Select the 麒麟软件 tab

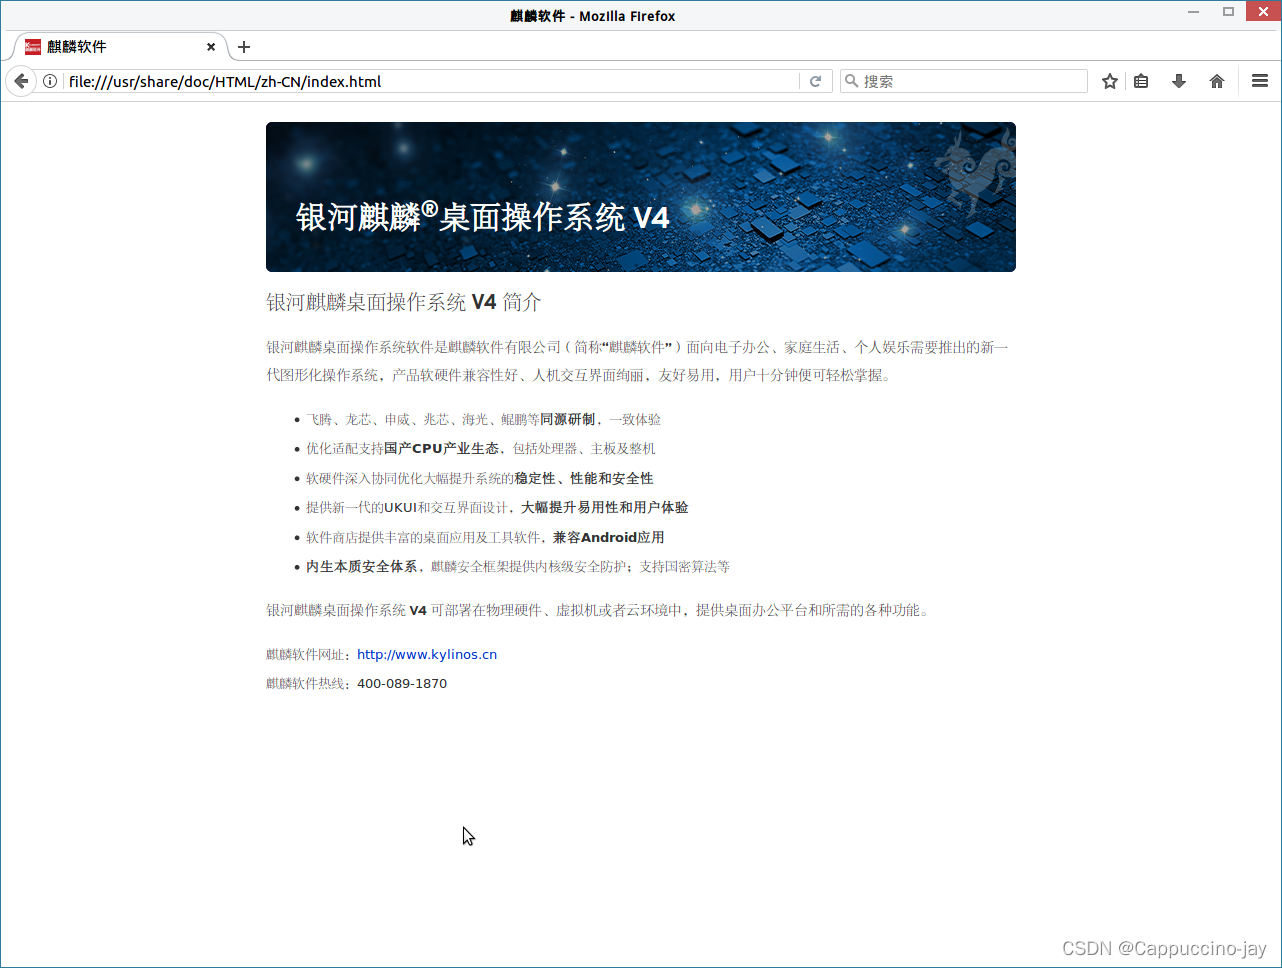(120, 47)
